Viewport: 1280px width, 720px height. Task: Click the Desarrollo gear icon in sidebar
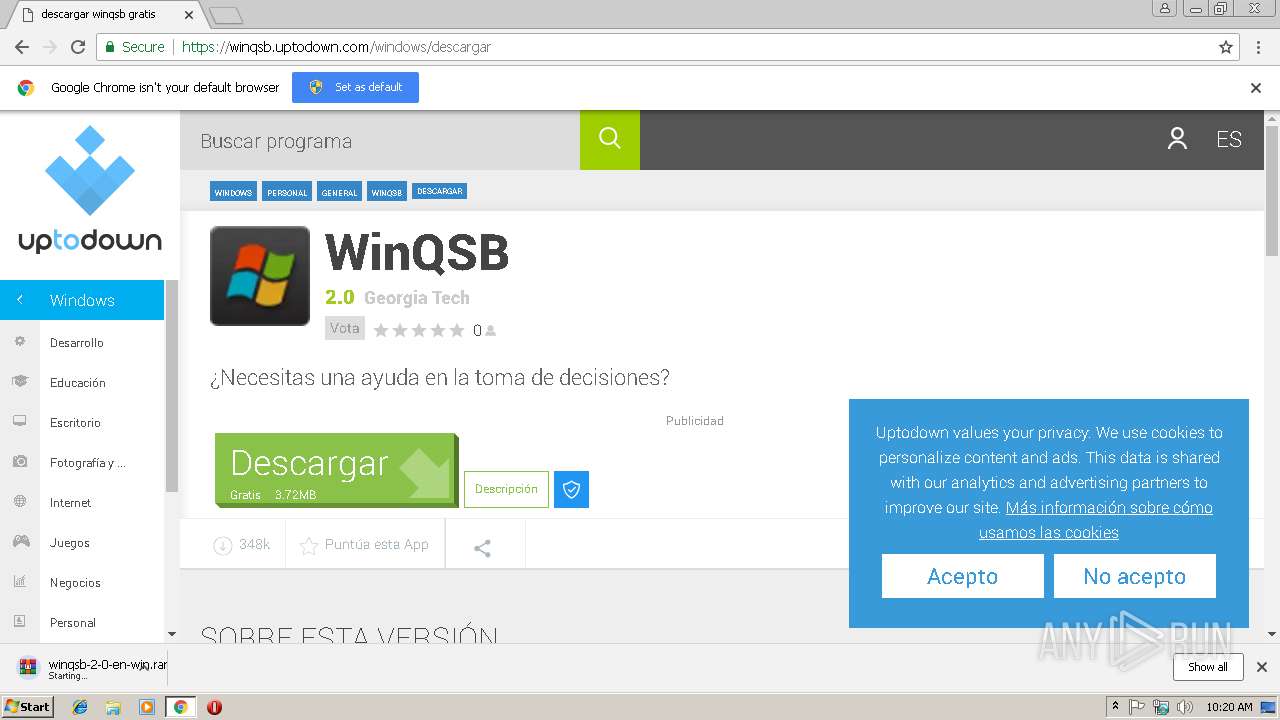(19, 342)
